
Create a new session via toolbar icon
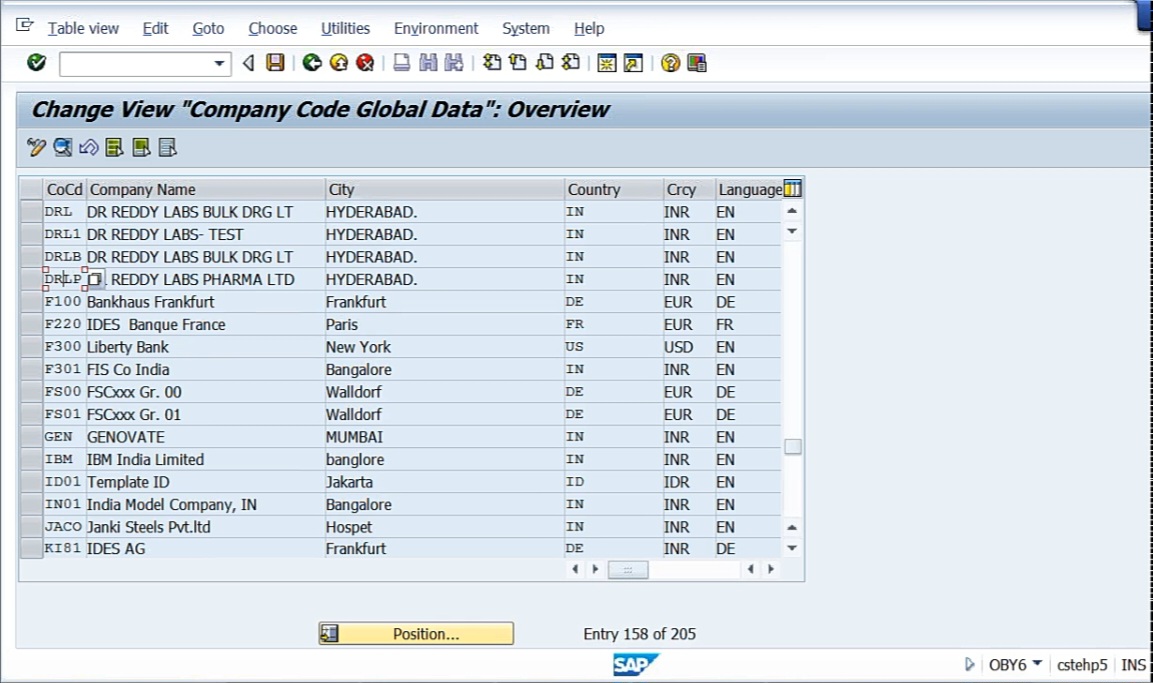tap(607, 63)
